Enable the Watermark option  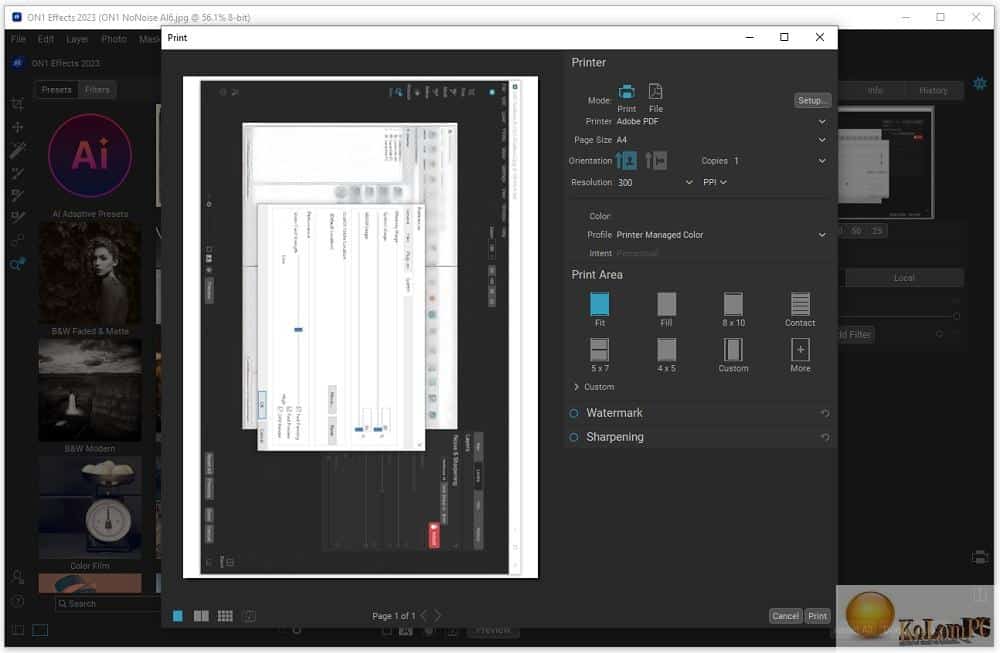[x=573, y=413]
